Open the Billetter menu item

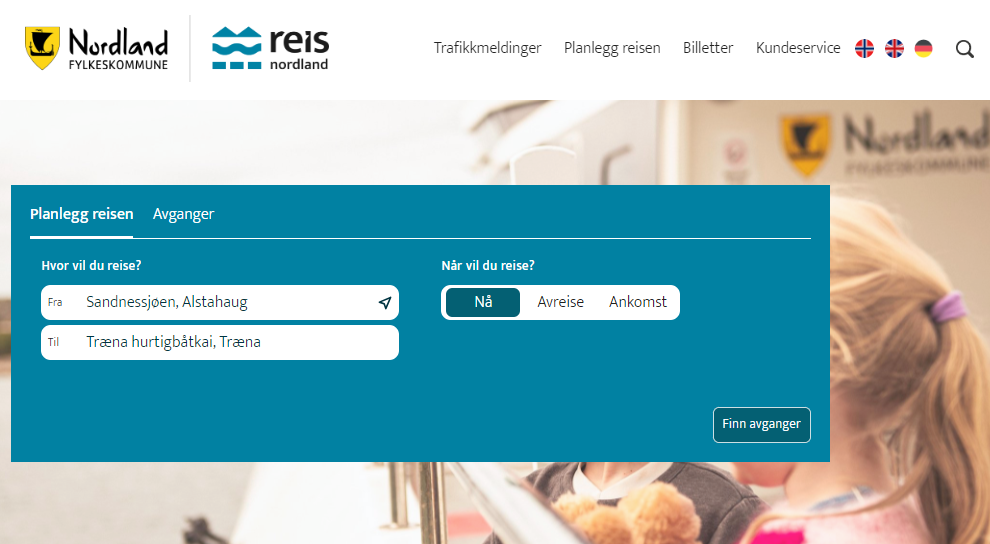[x=708, y=48]
